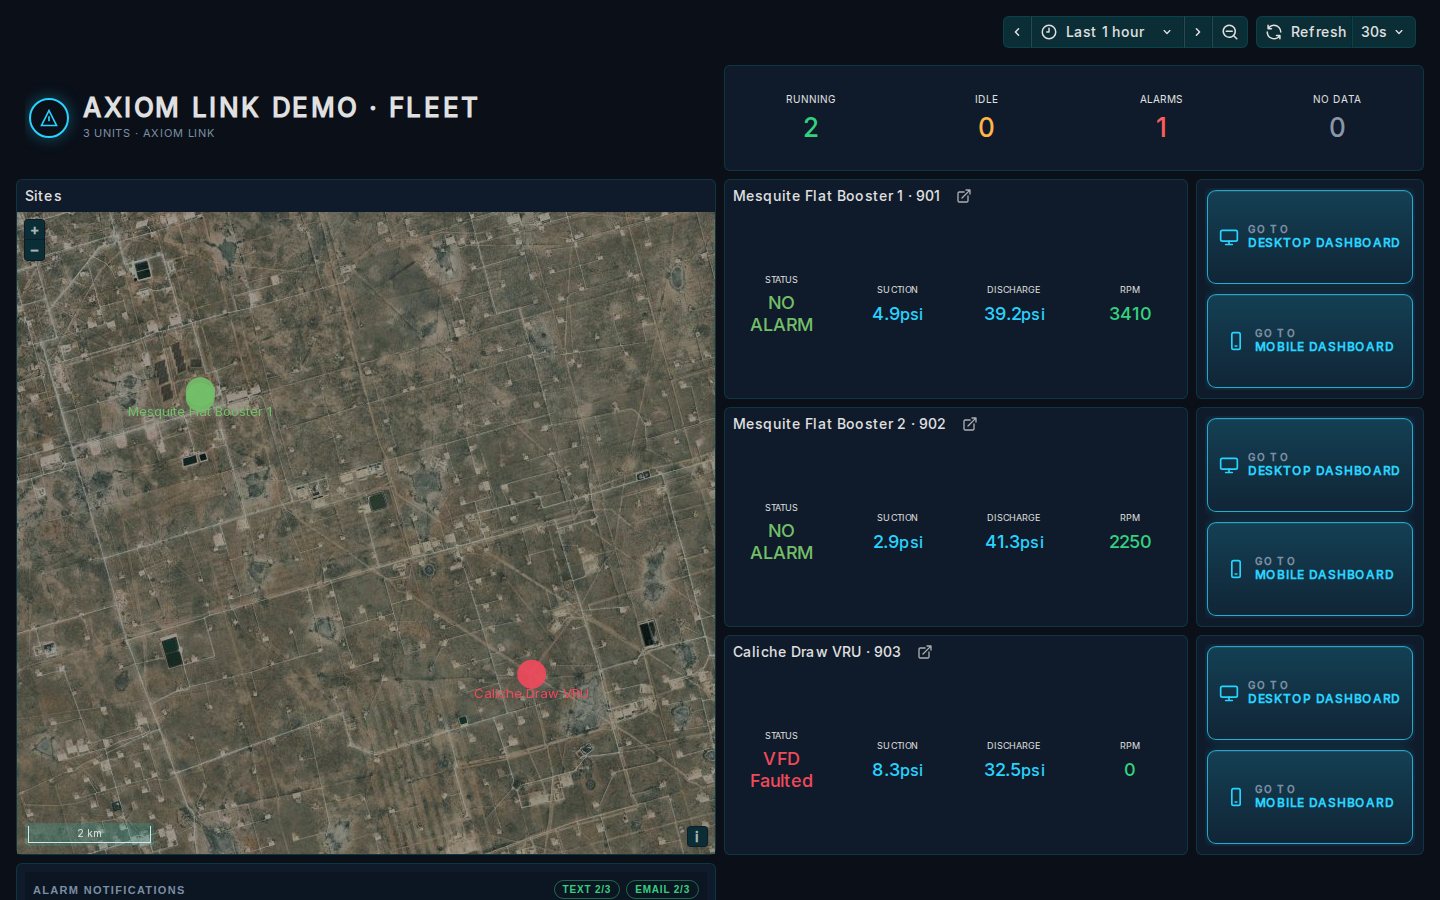Click the 4.9psi suction value
1440x900 pixels.
click(897, 314)
